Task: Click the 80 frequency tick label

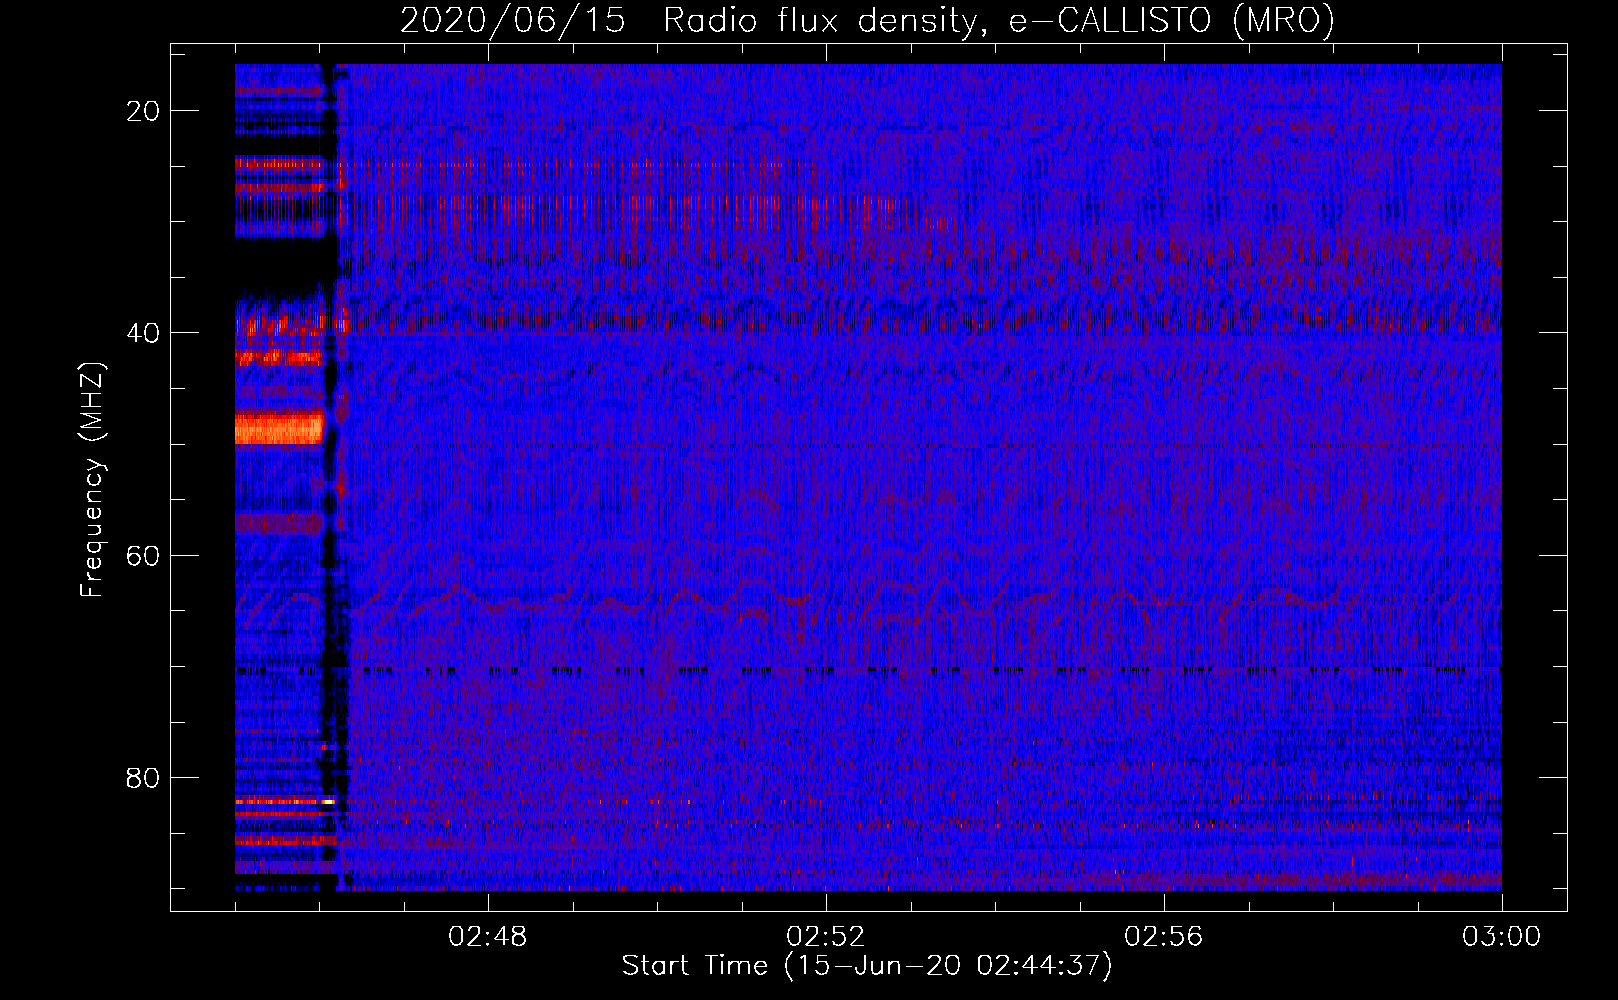Action: pyautogui.click(x=143, y=777)
